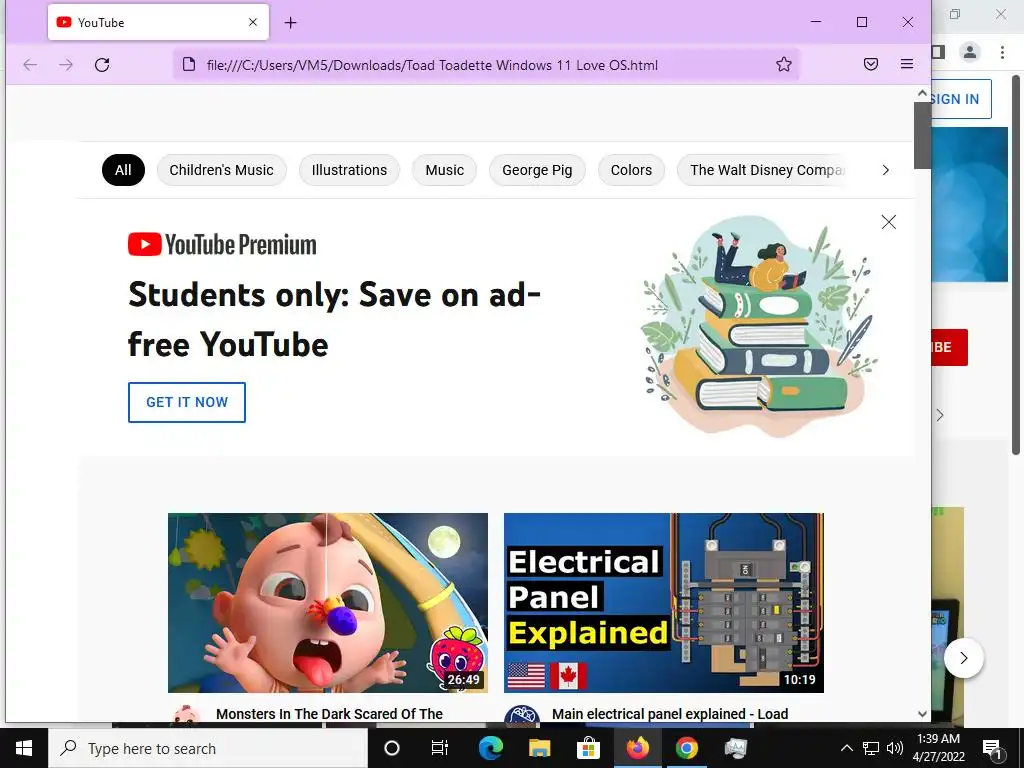This screenshot has height=768, width=1024.
Task: Open the notification center icon
Action: click(993, 748)
